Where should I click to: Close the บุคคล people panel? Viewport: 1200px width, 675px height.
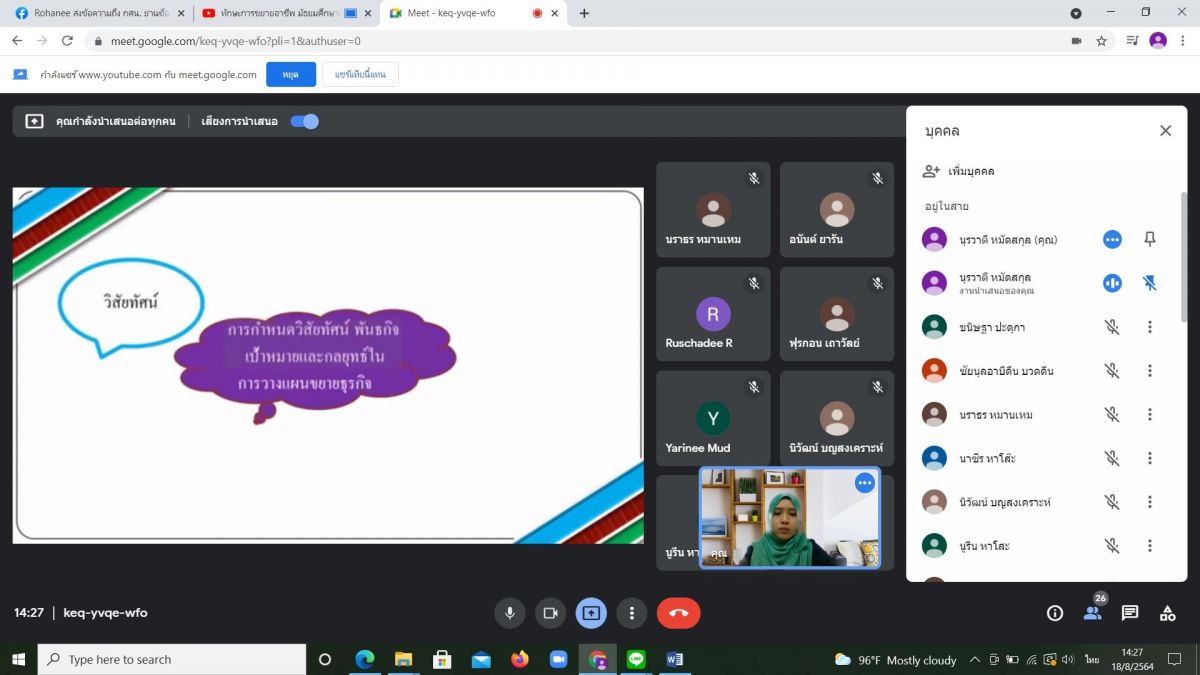[1165, 131]
